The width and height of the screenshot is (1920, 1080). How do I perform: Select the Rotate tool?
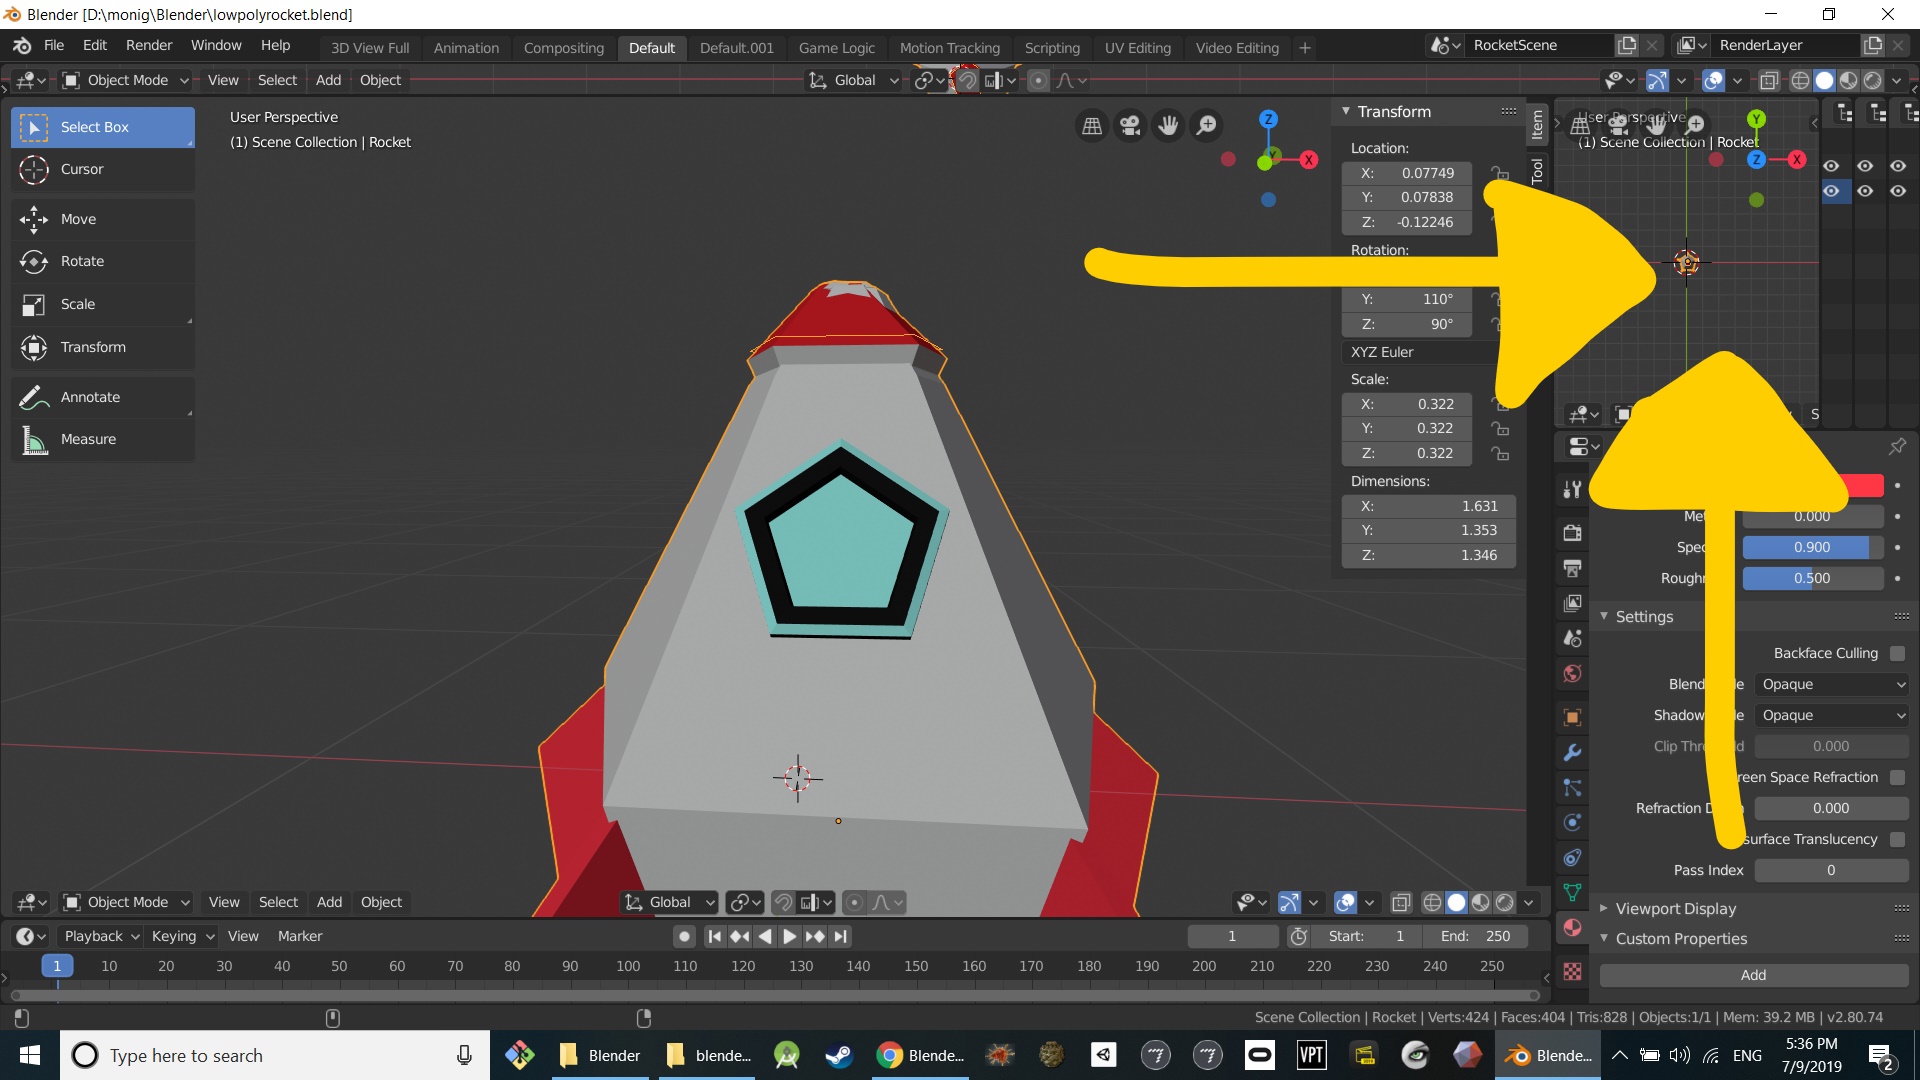pyautogui.click(x=82, y=261)
